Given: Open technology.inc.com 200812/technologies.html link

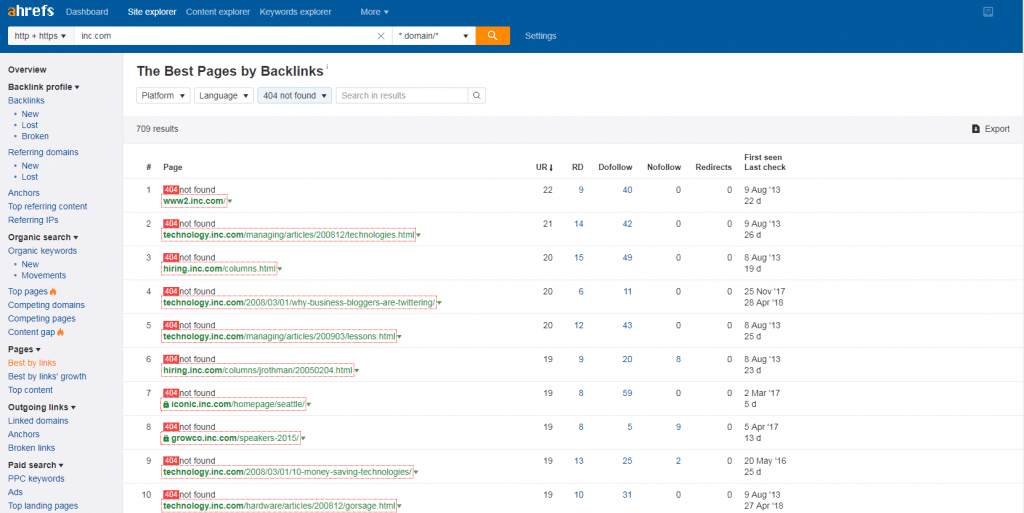Looking at the screenshot, I should tap(289, 235).
